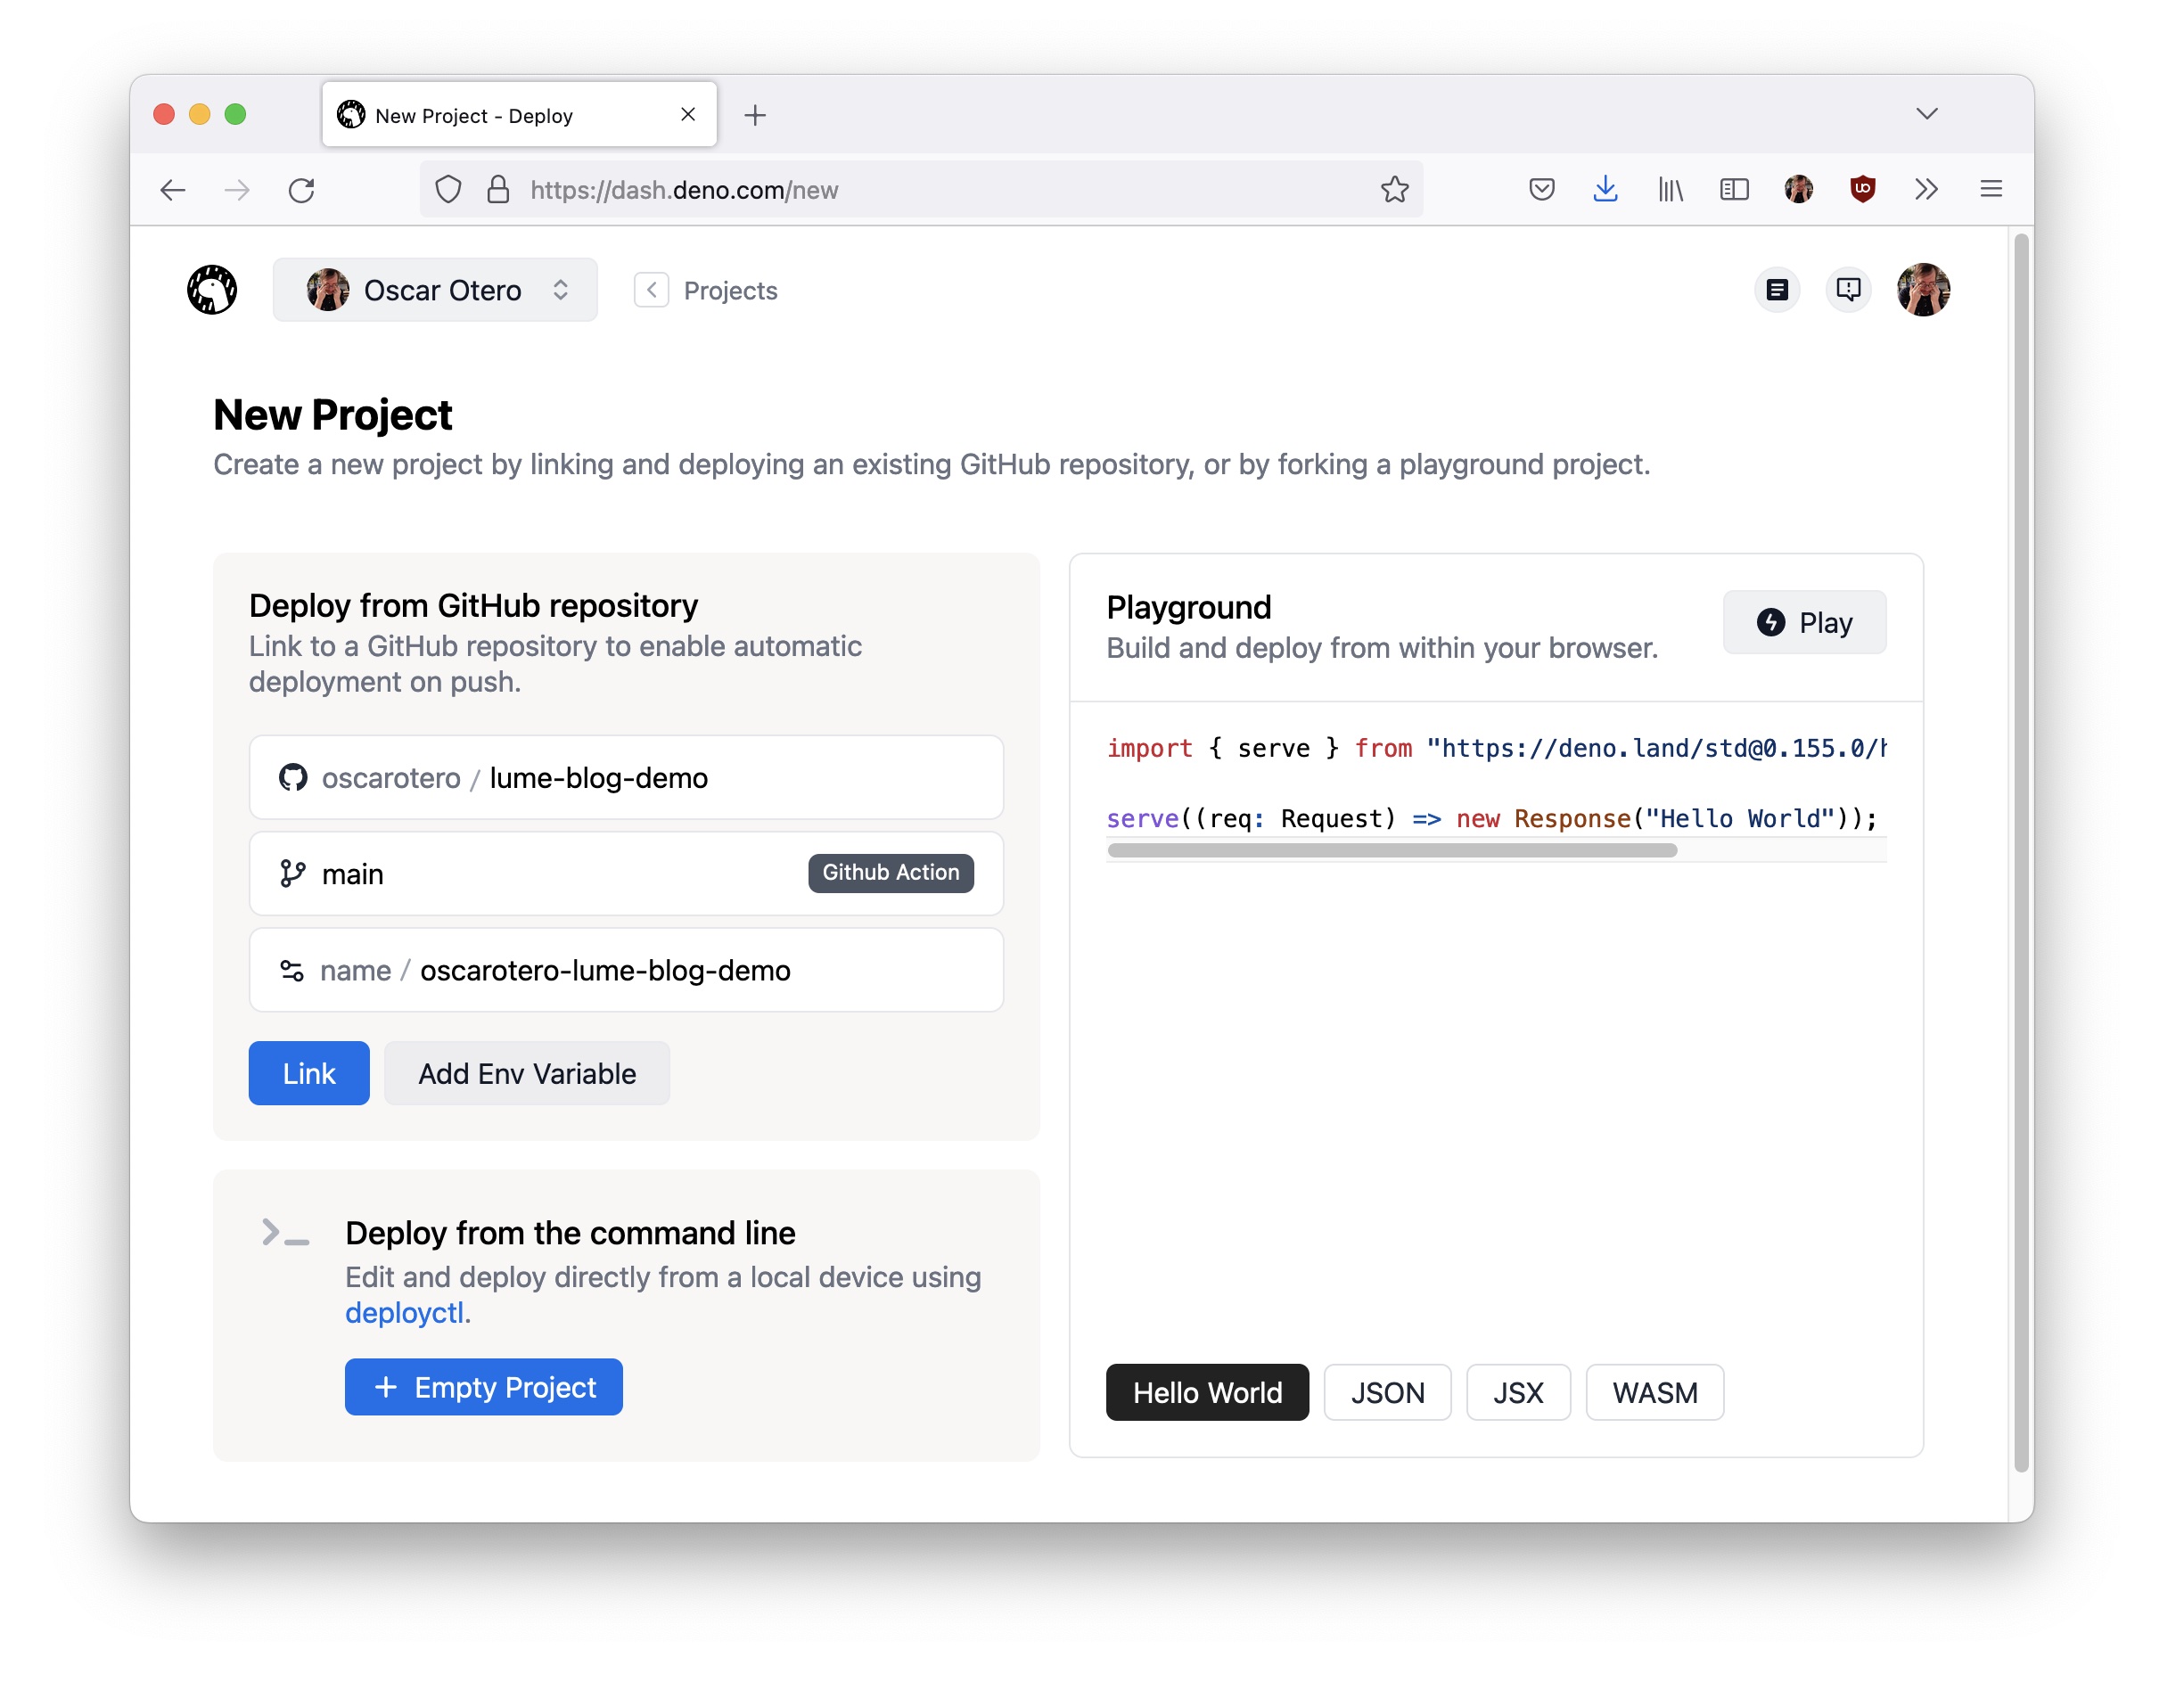Image resolution: width=2184 pixels, height=1690 pixels.
Task: Select the WASM playground template
Action: tap(1654, 1392)
